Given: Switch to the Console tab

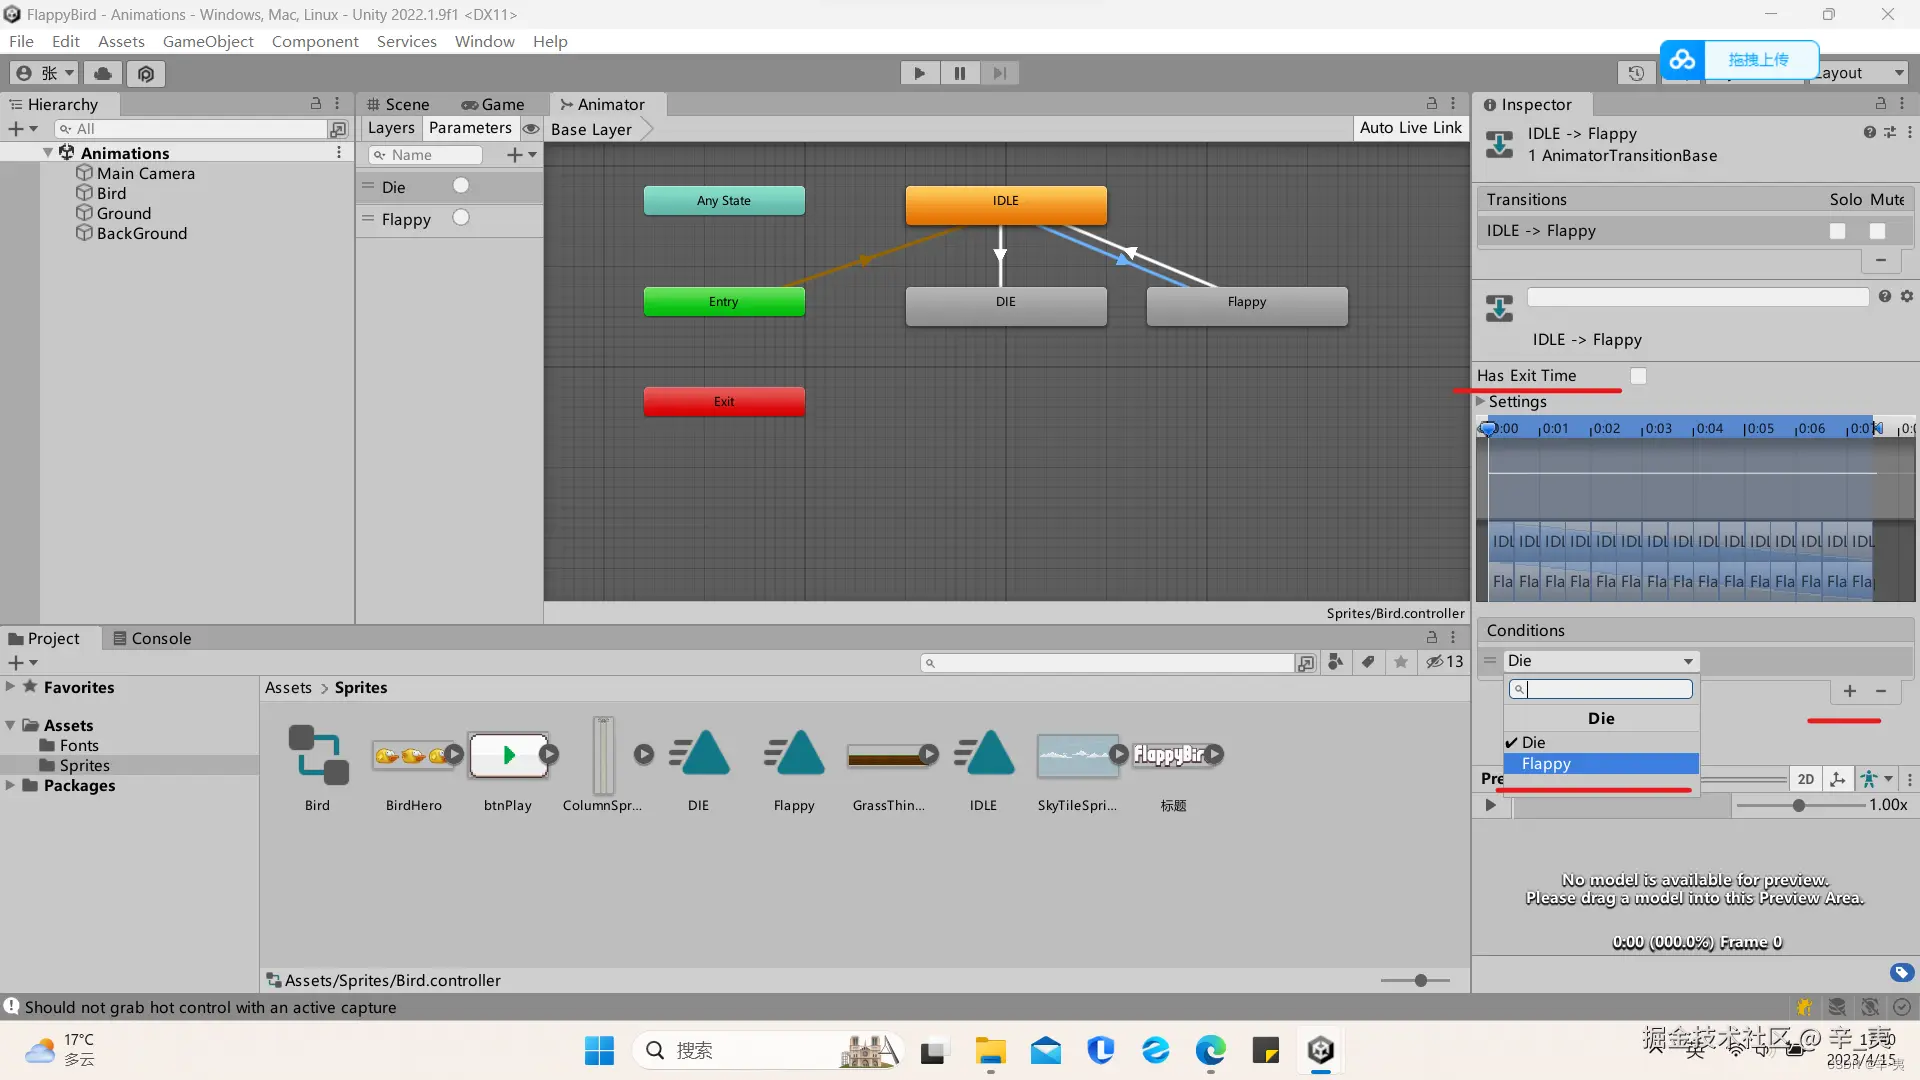Looking at the screenshot, I should (x=152, y=638).
